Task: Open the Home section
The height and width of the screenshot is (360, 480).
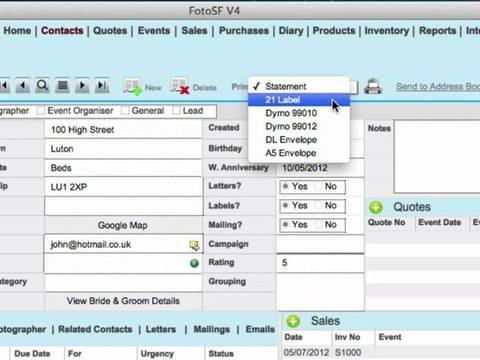Action: (x=17, y=31)
